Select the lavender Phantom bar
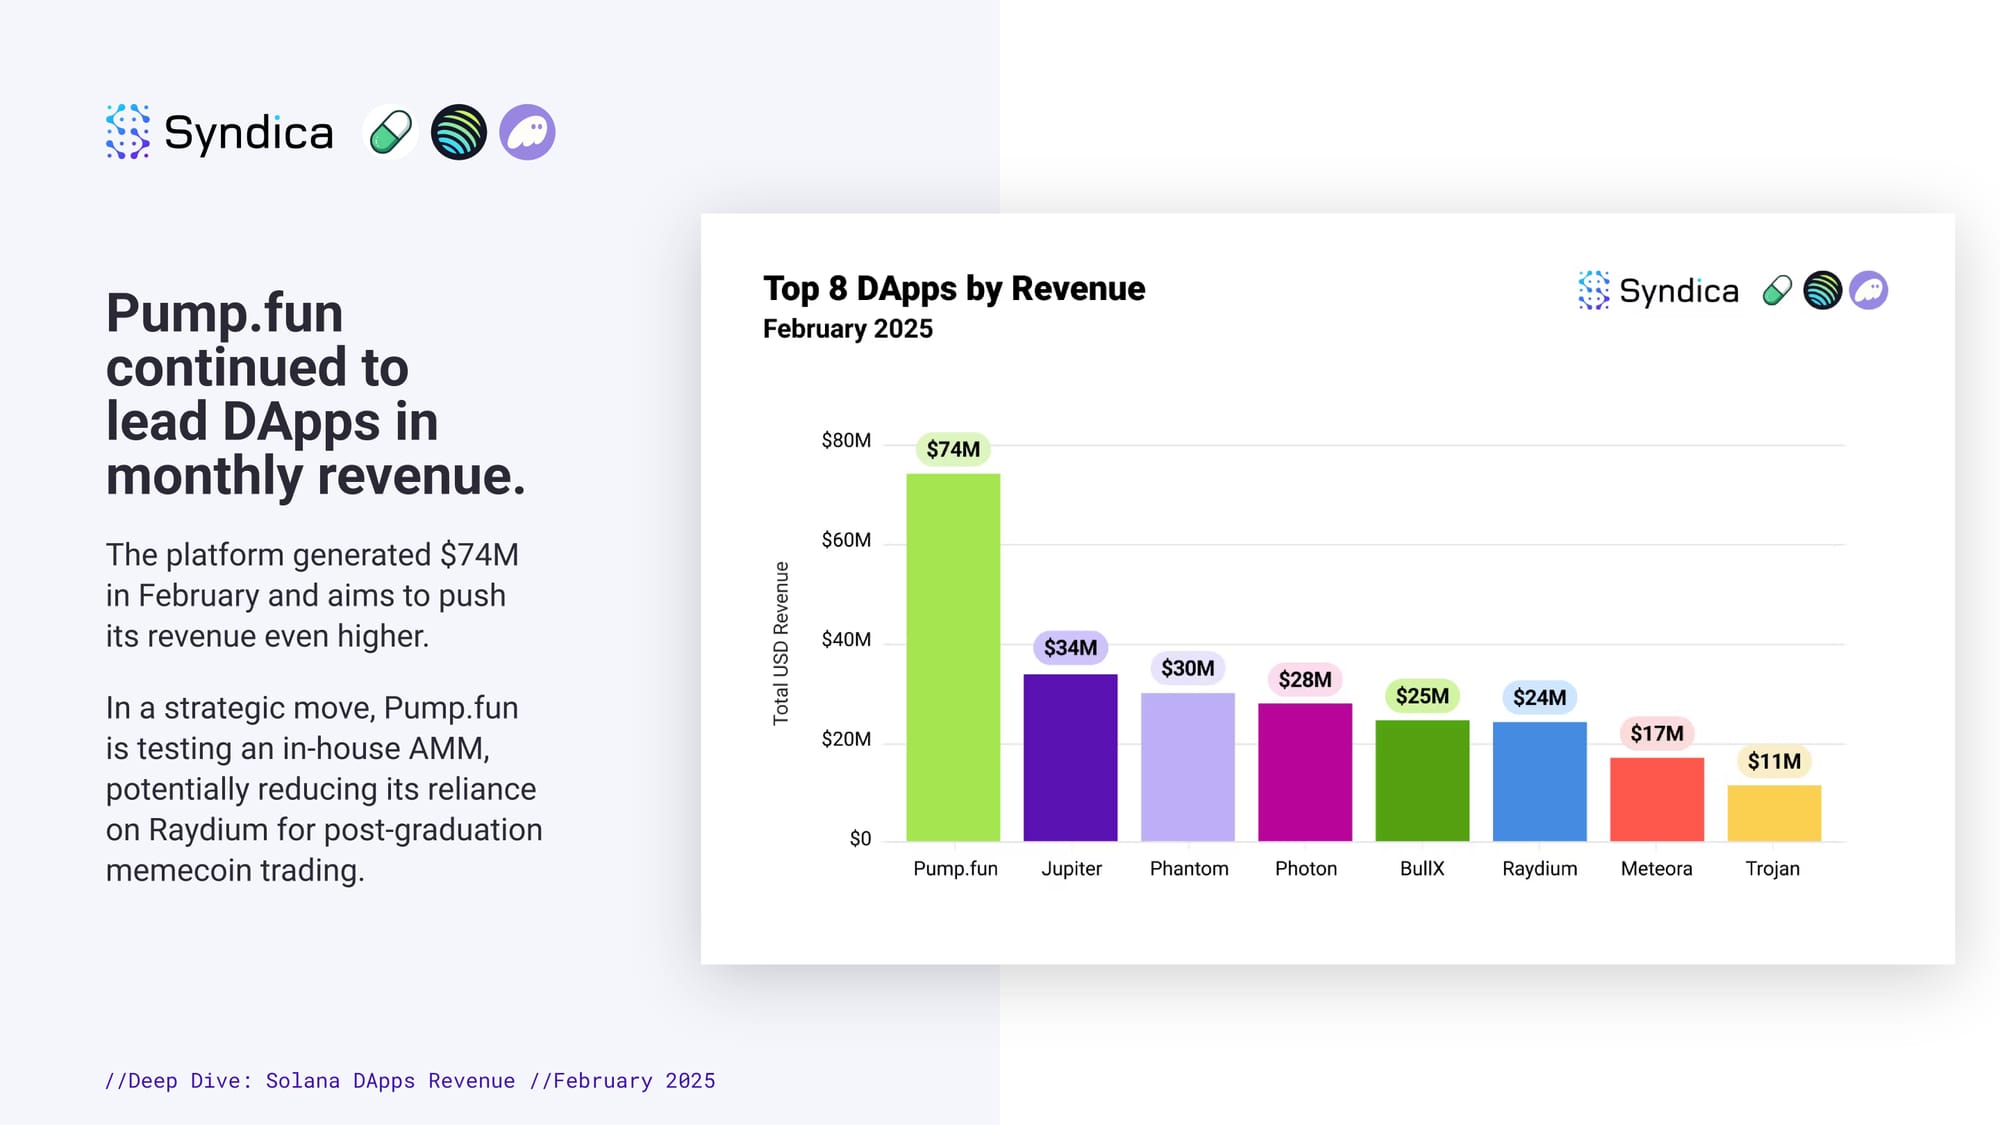The width and height of the screenshot is (2000, 1125). point(1188,767)
